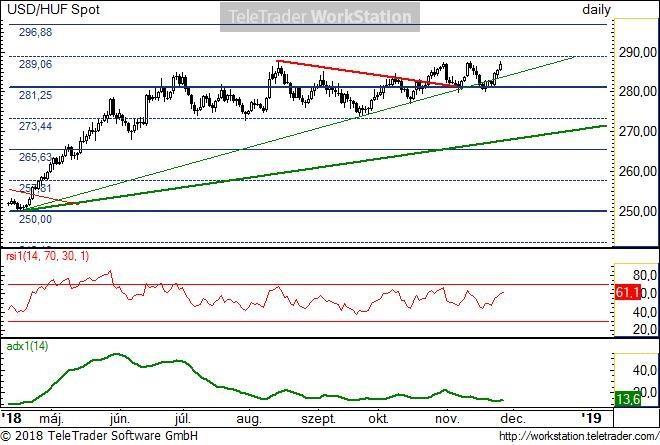
Task: Click the green ADX value badge 13,6
Action: (628, 399)
